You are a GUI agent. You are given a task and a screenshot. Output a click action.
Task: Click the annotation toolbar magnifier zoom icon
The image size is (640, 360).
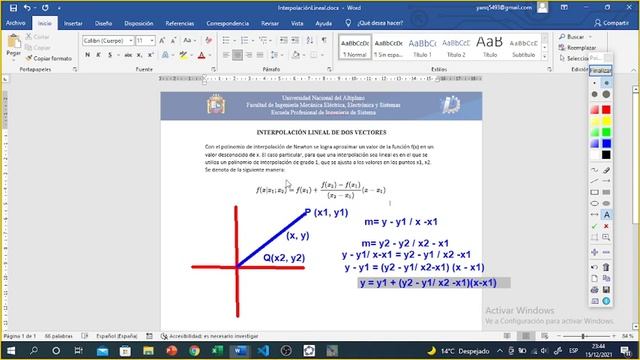pos(606,237)
